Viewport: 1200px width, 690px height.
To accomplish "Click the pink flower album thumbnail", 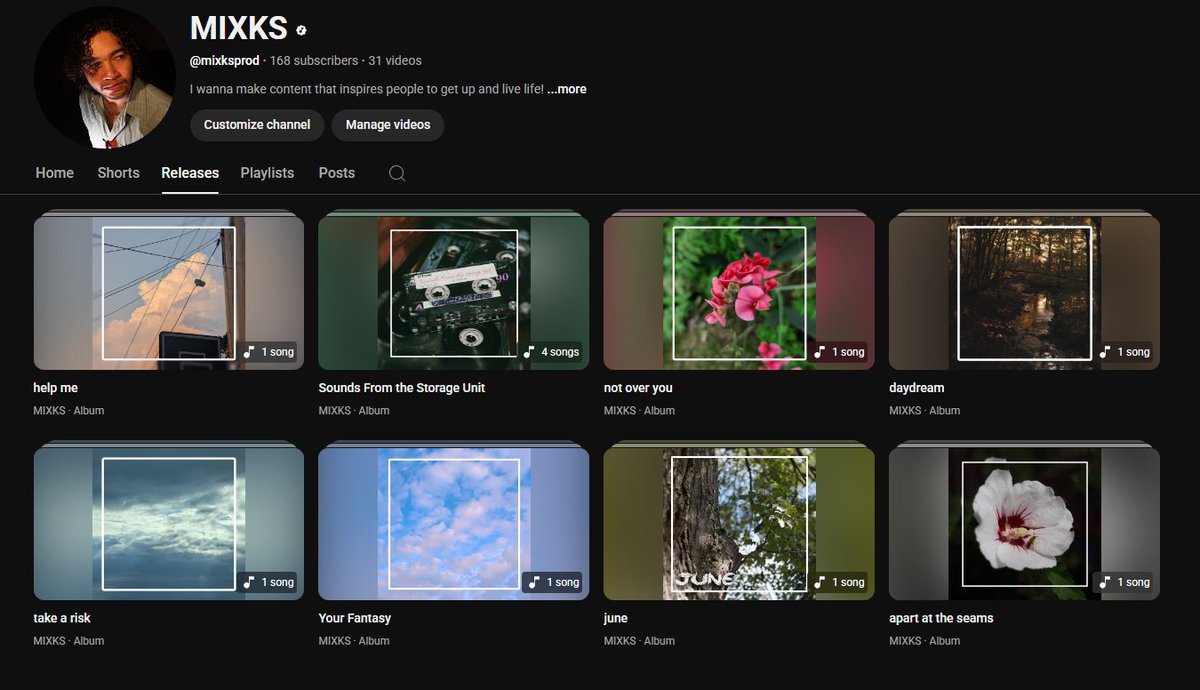I will 739,293.
